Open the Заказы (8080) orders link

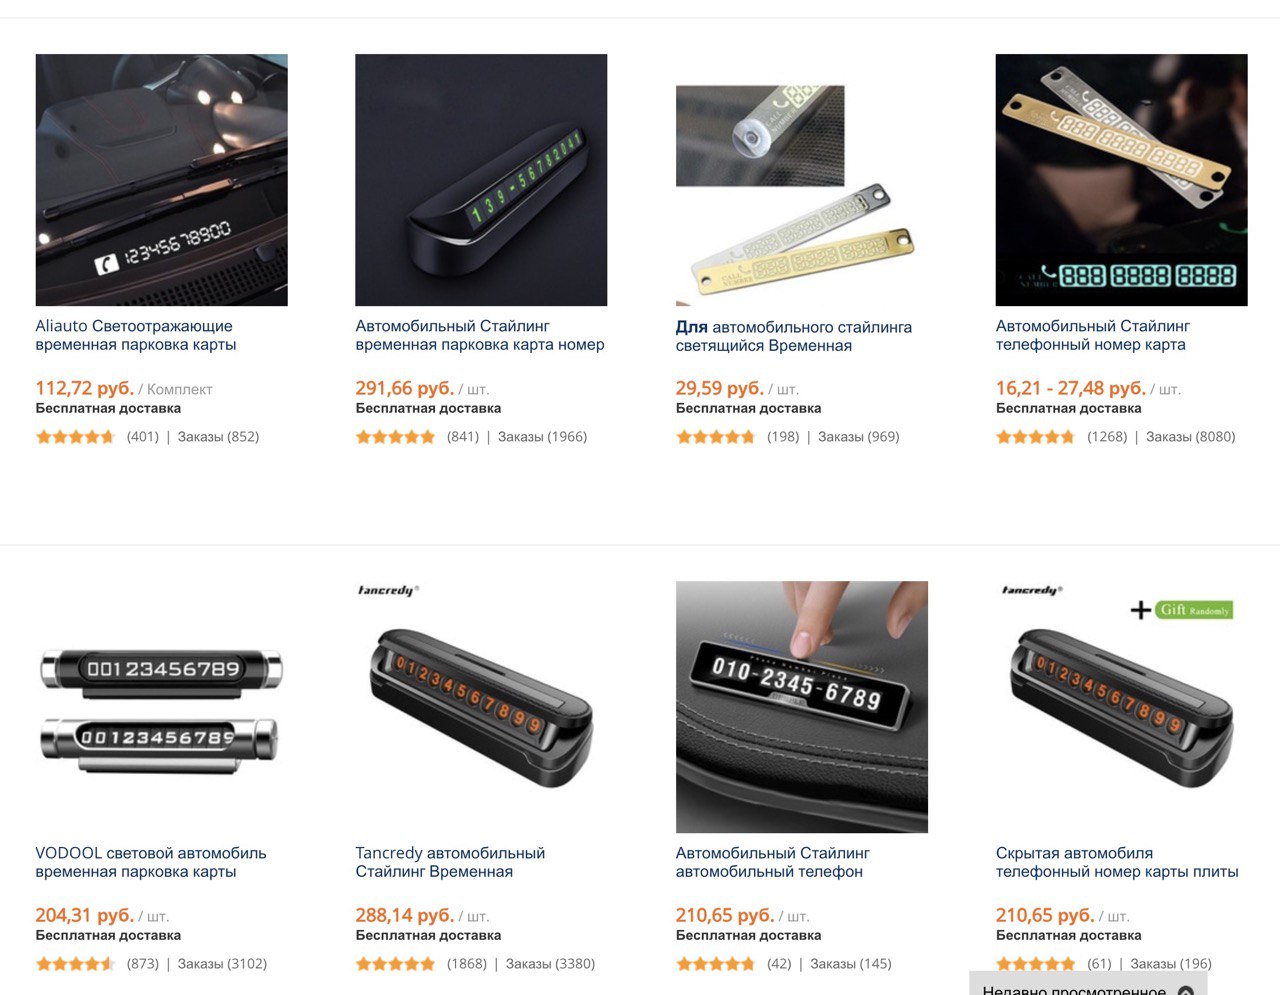pyautogui.click(x=1190, y=437)
